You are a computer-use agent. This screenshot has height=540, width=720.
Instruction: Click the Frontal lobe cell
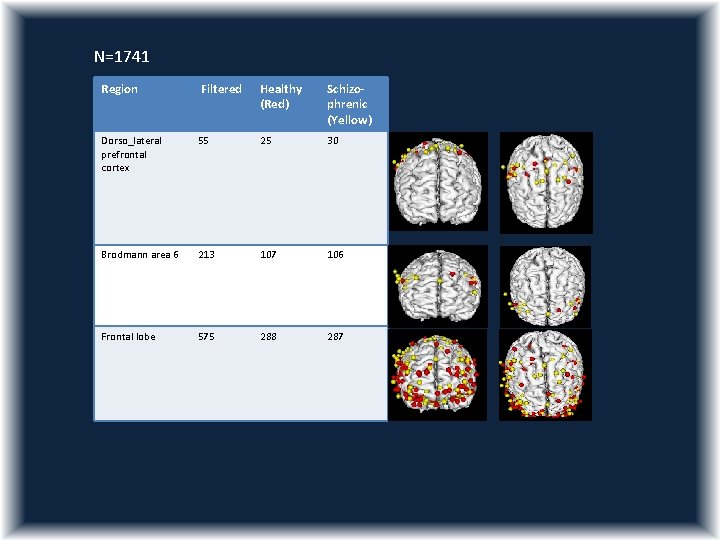128,337
